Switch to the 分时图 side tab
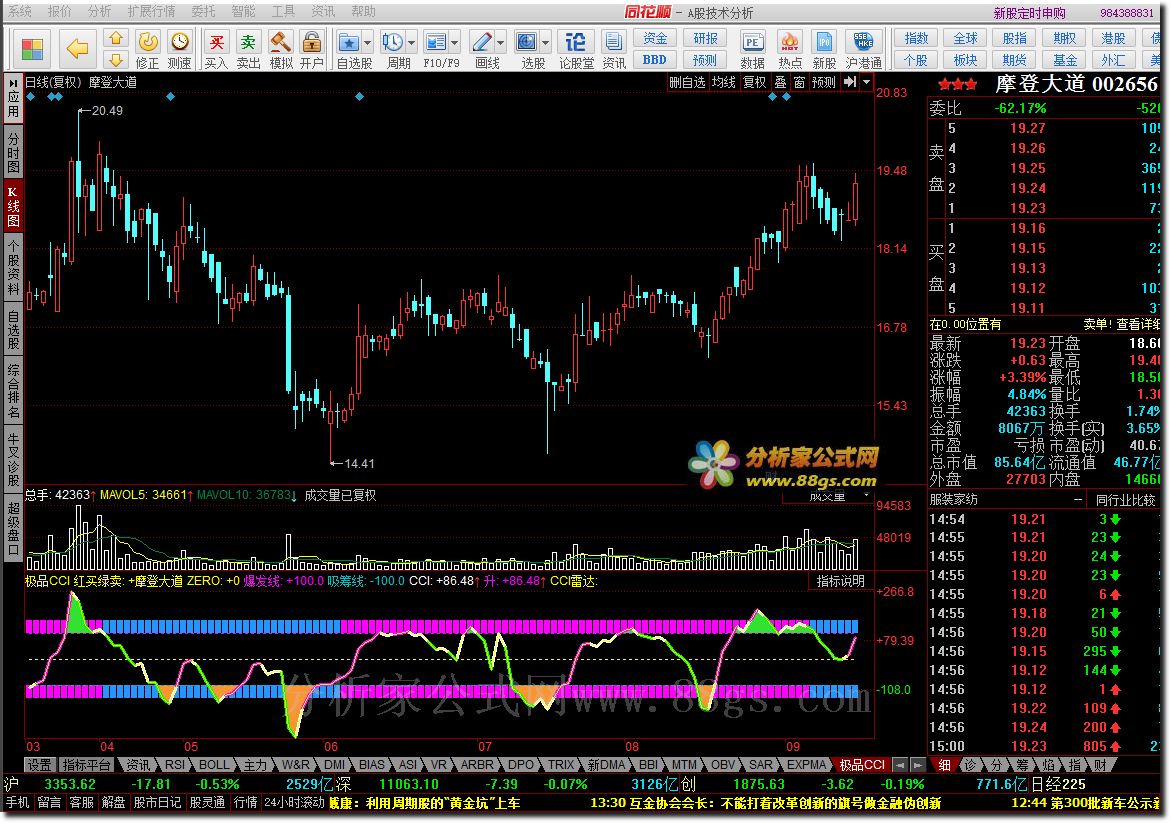 (13, 152)
